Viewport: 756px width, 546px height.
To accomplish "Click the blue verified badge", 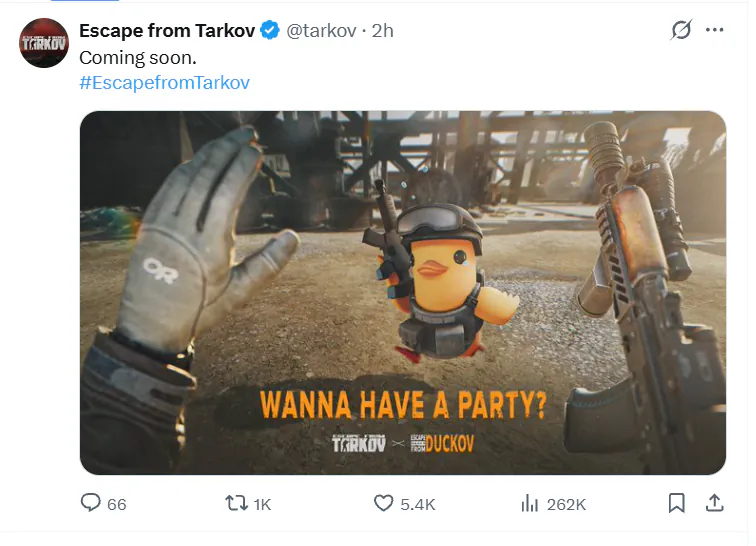I will pyautogui.click(x=269, y=30).
